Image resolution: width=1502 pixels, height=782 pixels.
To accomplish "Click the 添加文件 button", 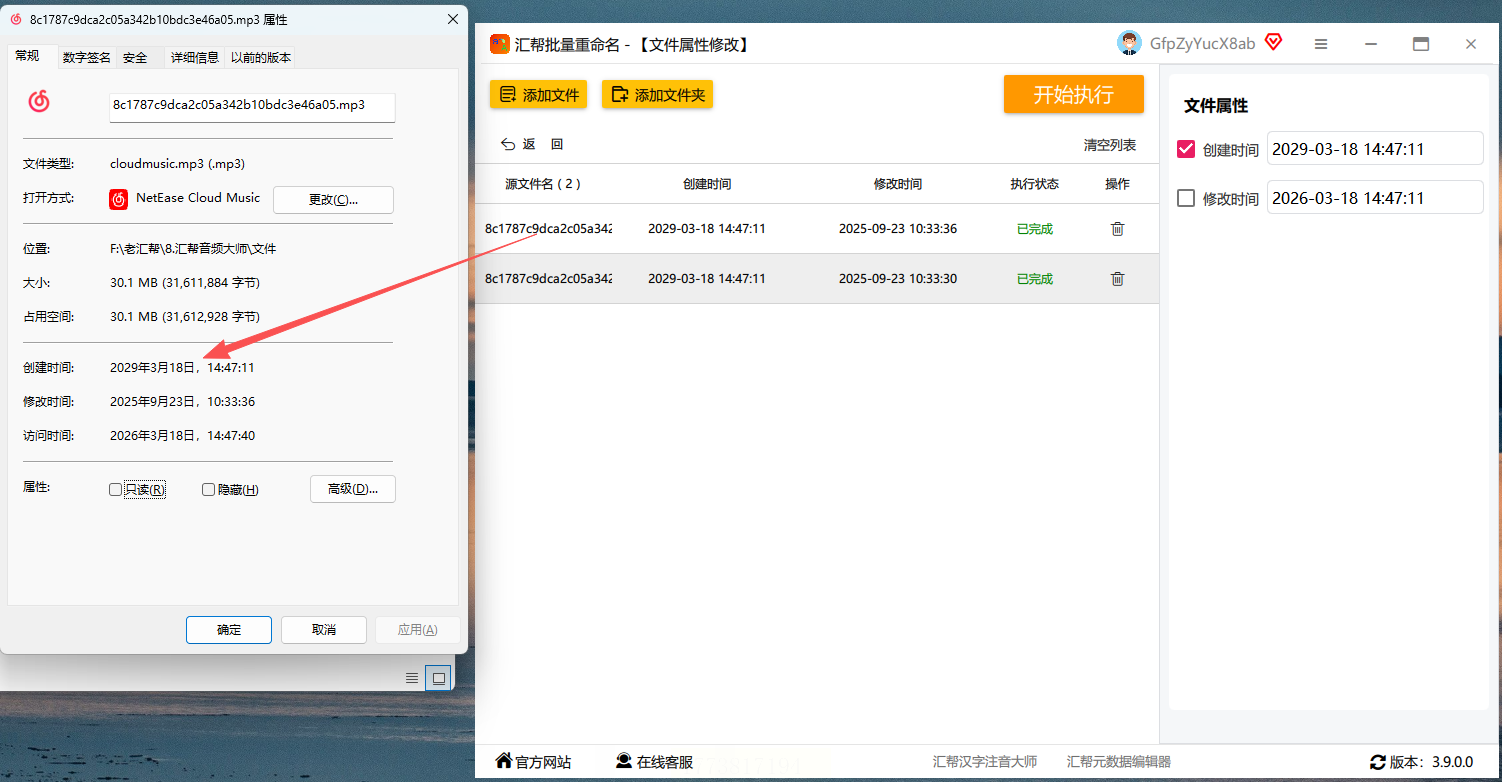I will (538, 94).
